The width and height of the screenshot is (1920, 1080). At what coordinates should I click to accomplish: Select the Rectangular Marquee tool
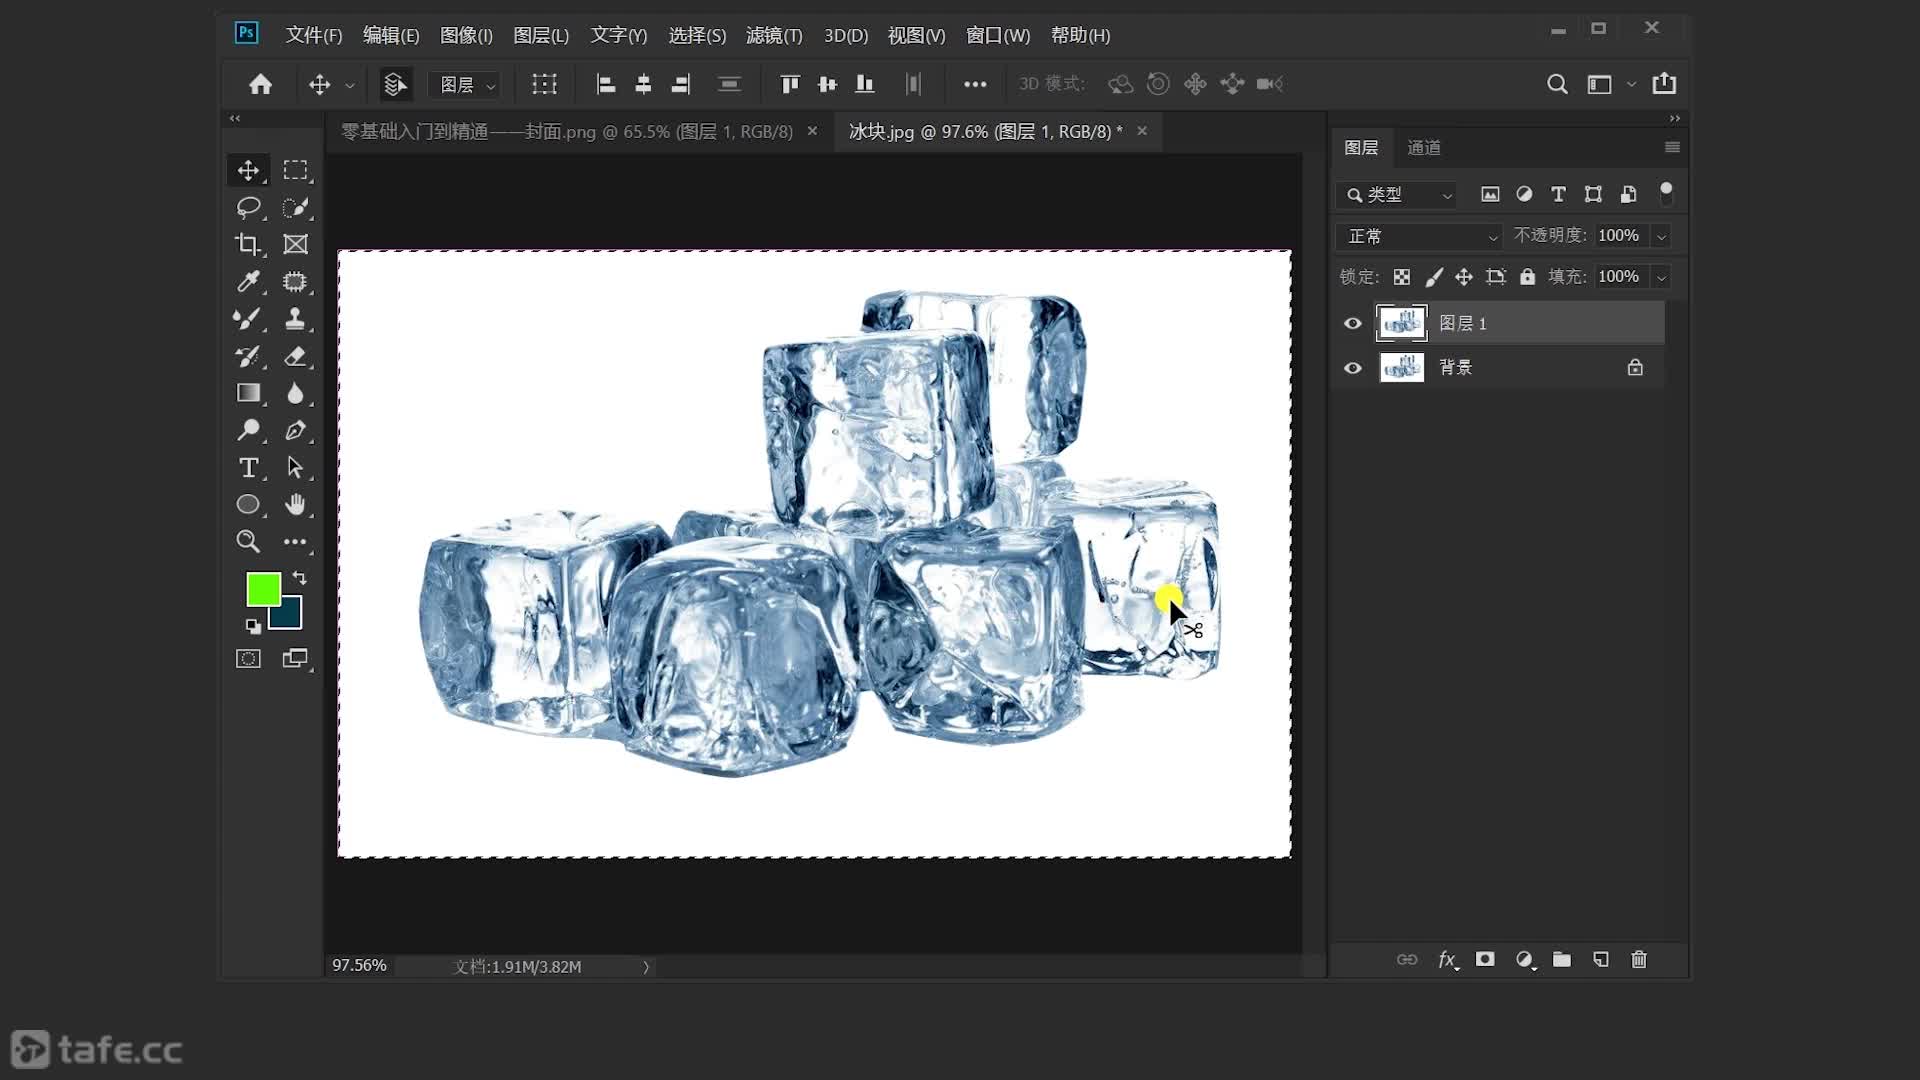click(x=295, y=170)
